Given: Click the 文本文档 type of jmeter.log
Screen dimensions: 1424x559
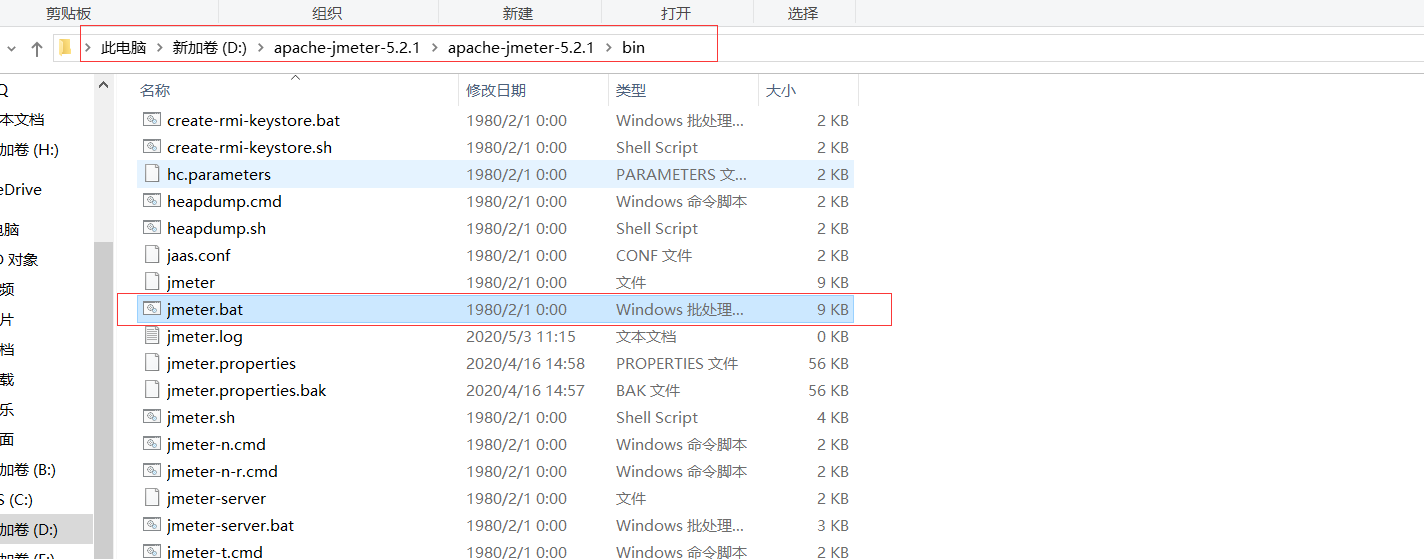Looking at the screenshot, I should pos(646,336).
